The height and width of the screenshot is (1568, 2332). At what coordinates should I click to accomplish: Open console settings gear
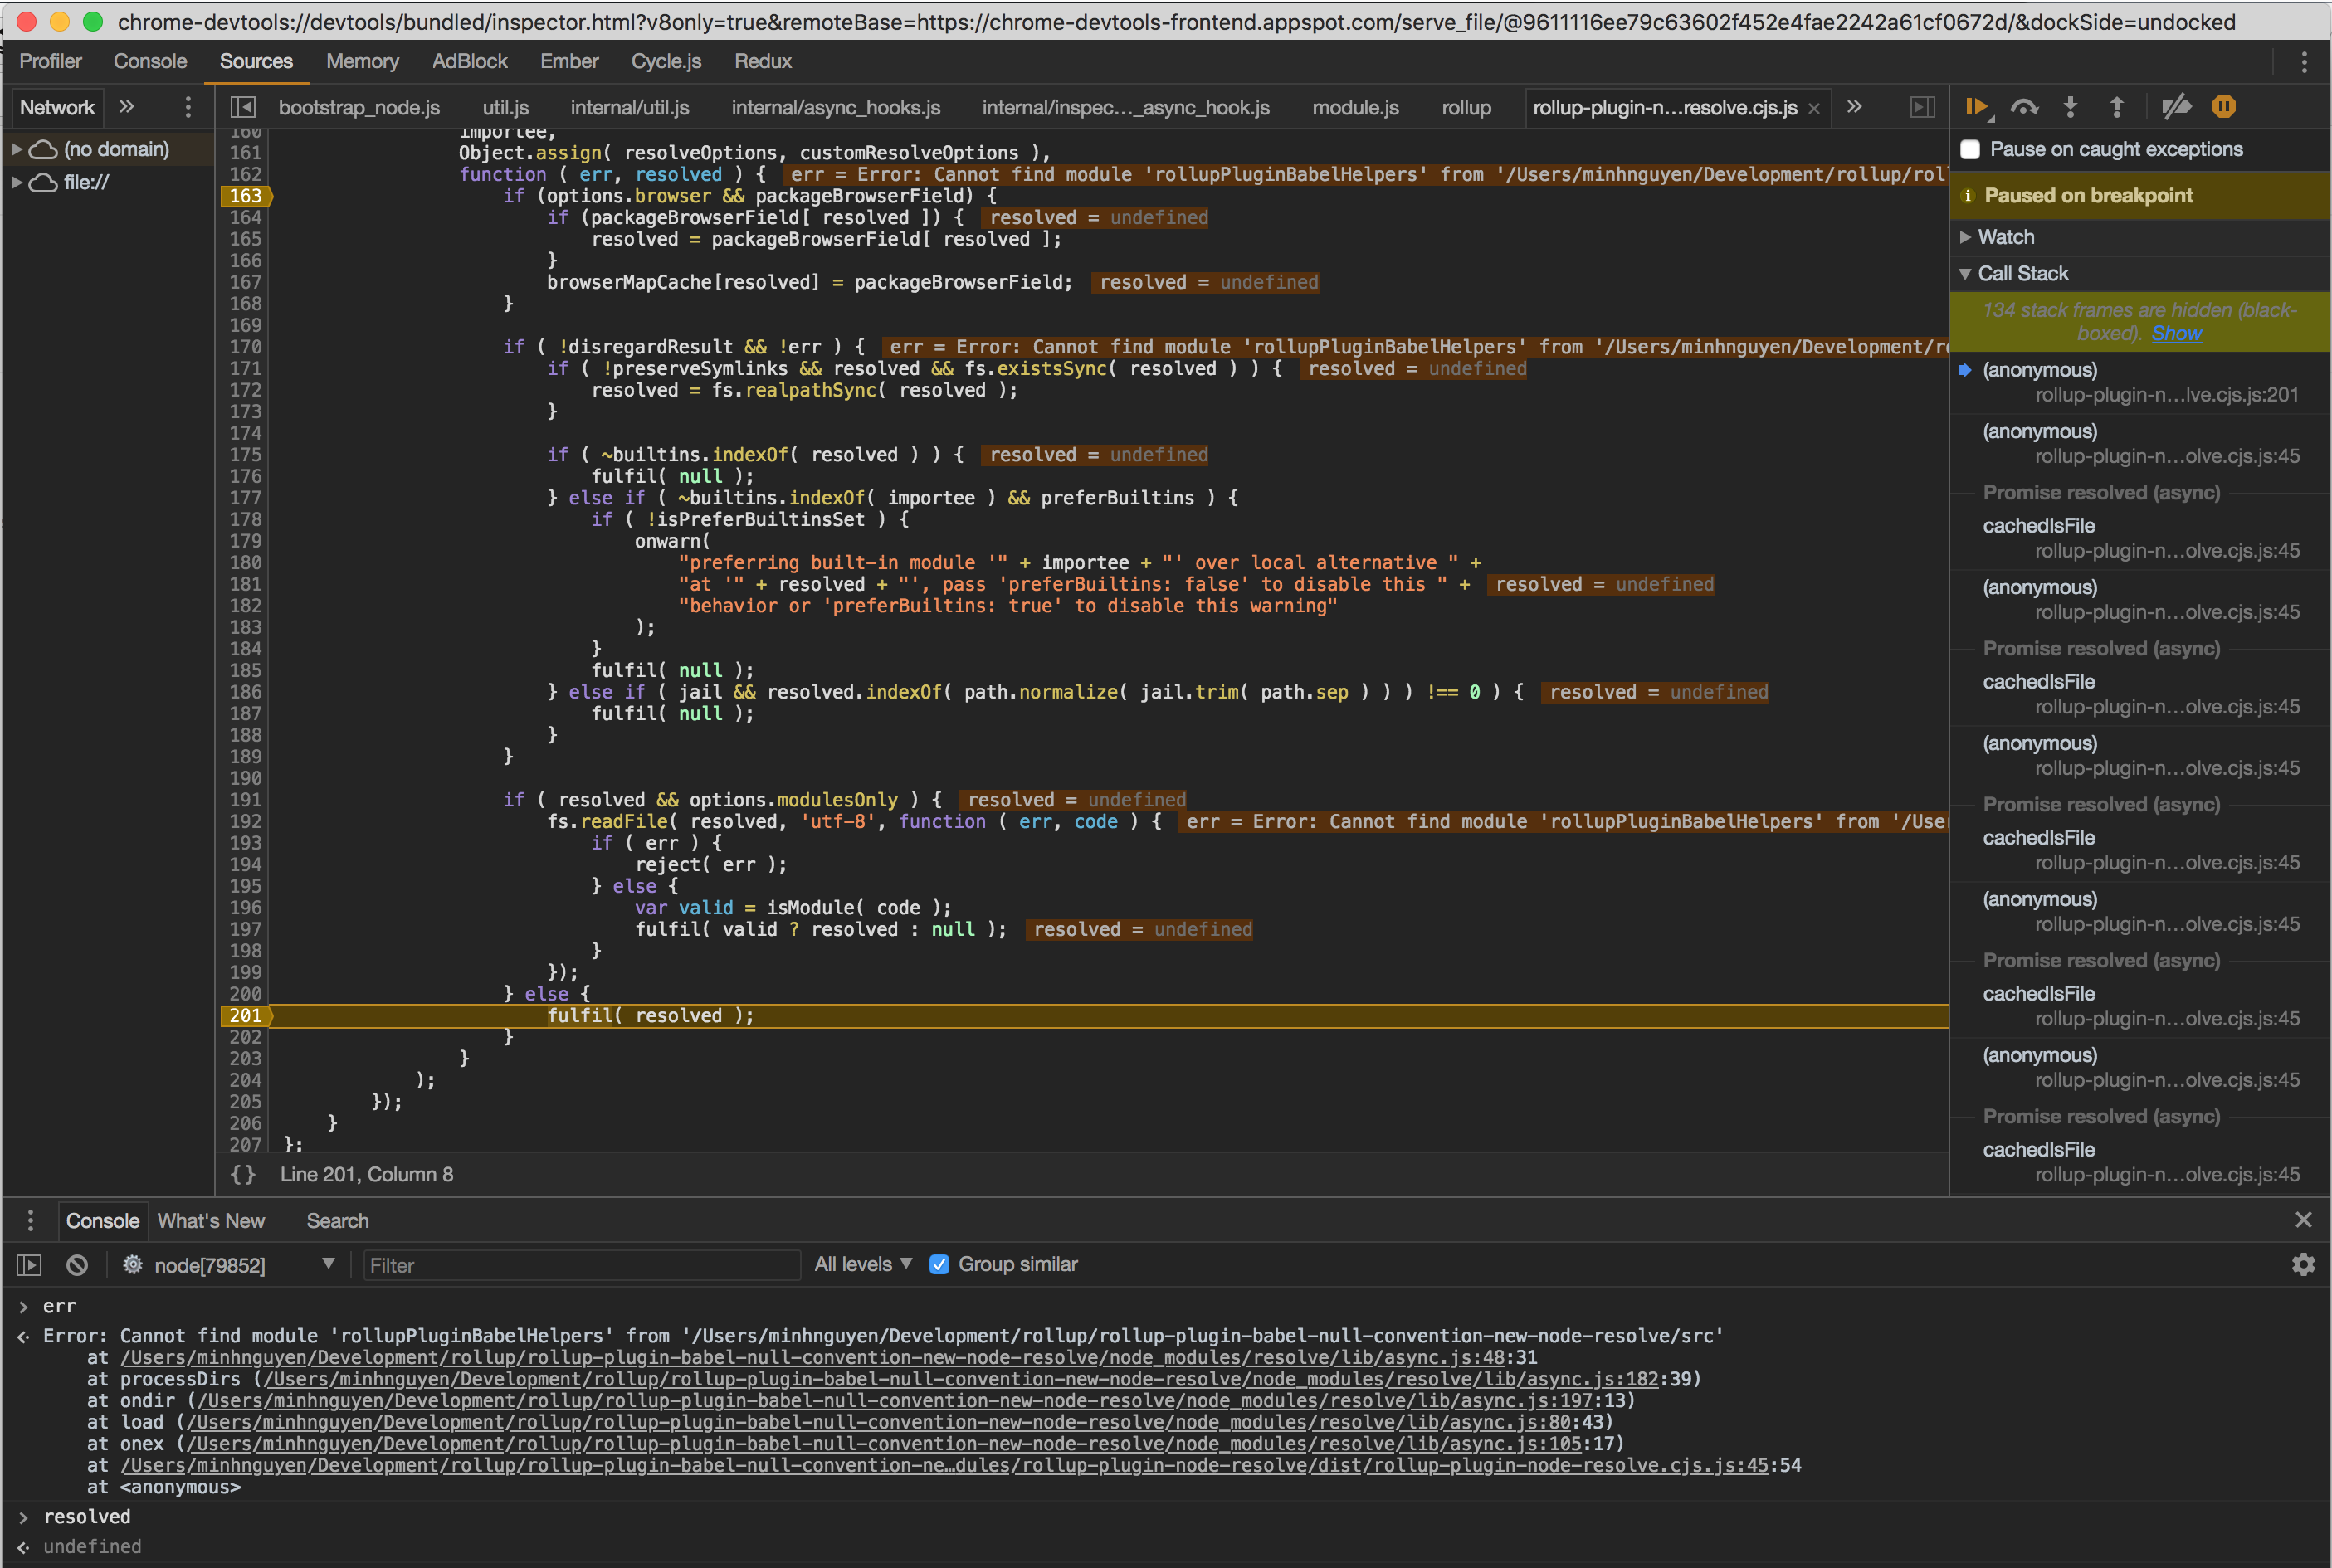[x=2303, y=1265]
